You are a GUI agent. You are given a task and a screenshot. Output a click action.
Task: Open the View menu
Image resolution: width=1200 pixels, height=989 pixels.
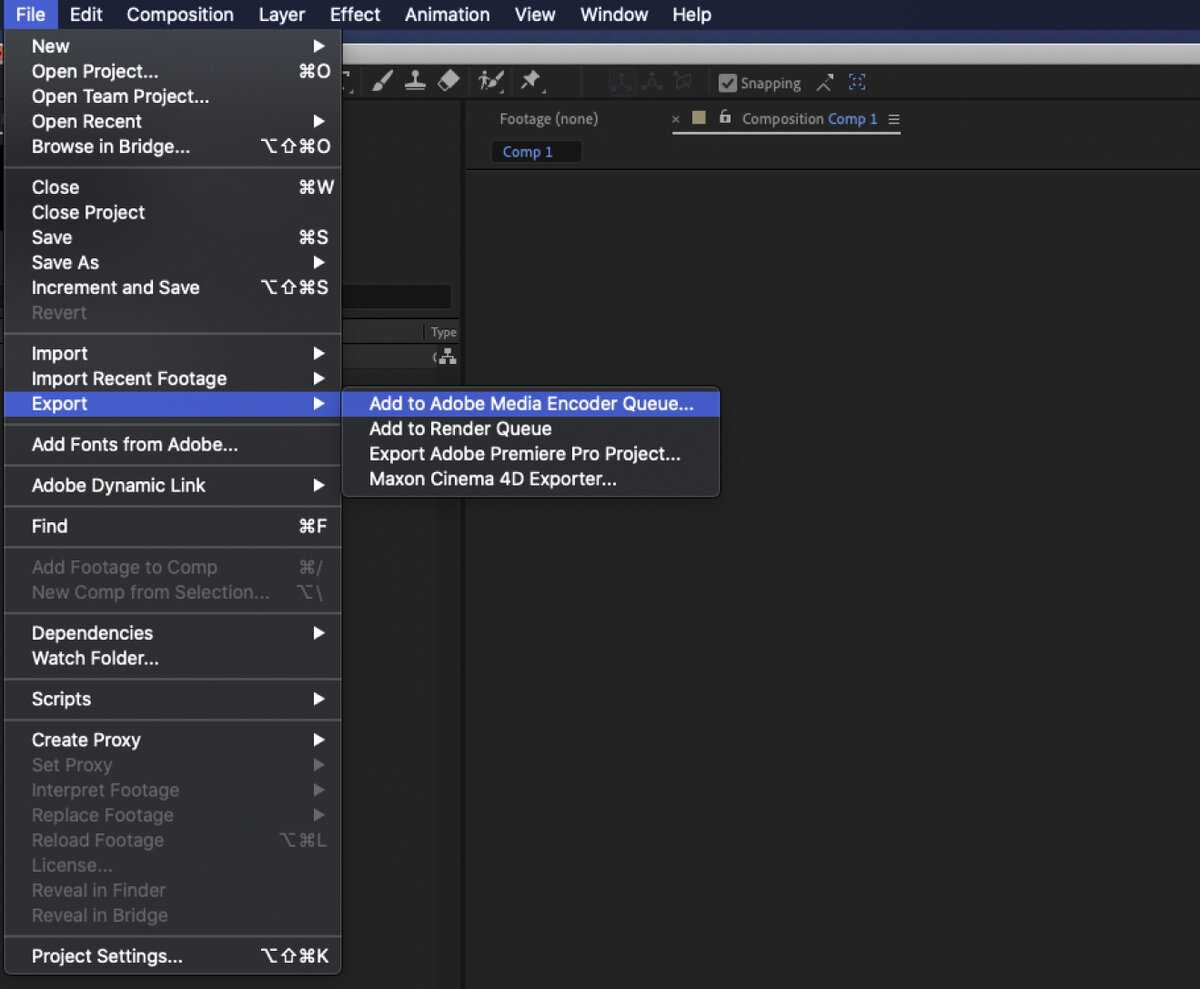pyautogui.click(x=535, y=14)
